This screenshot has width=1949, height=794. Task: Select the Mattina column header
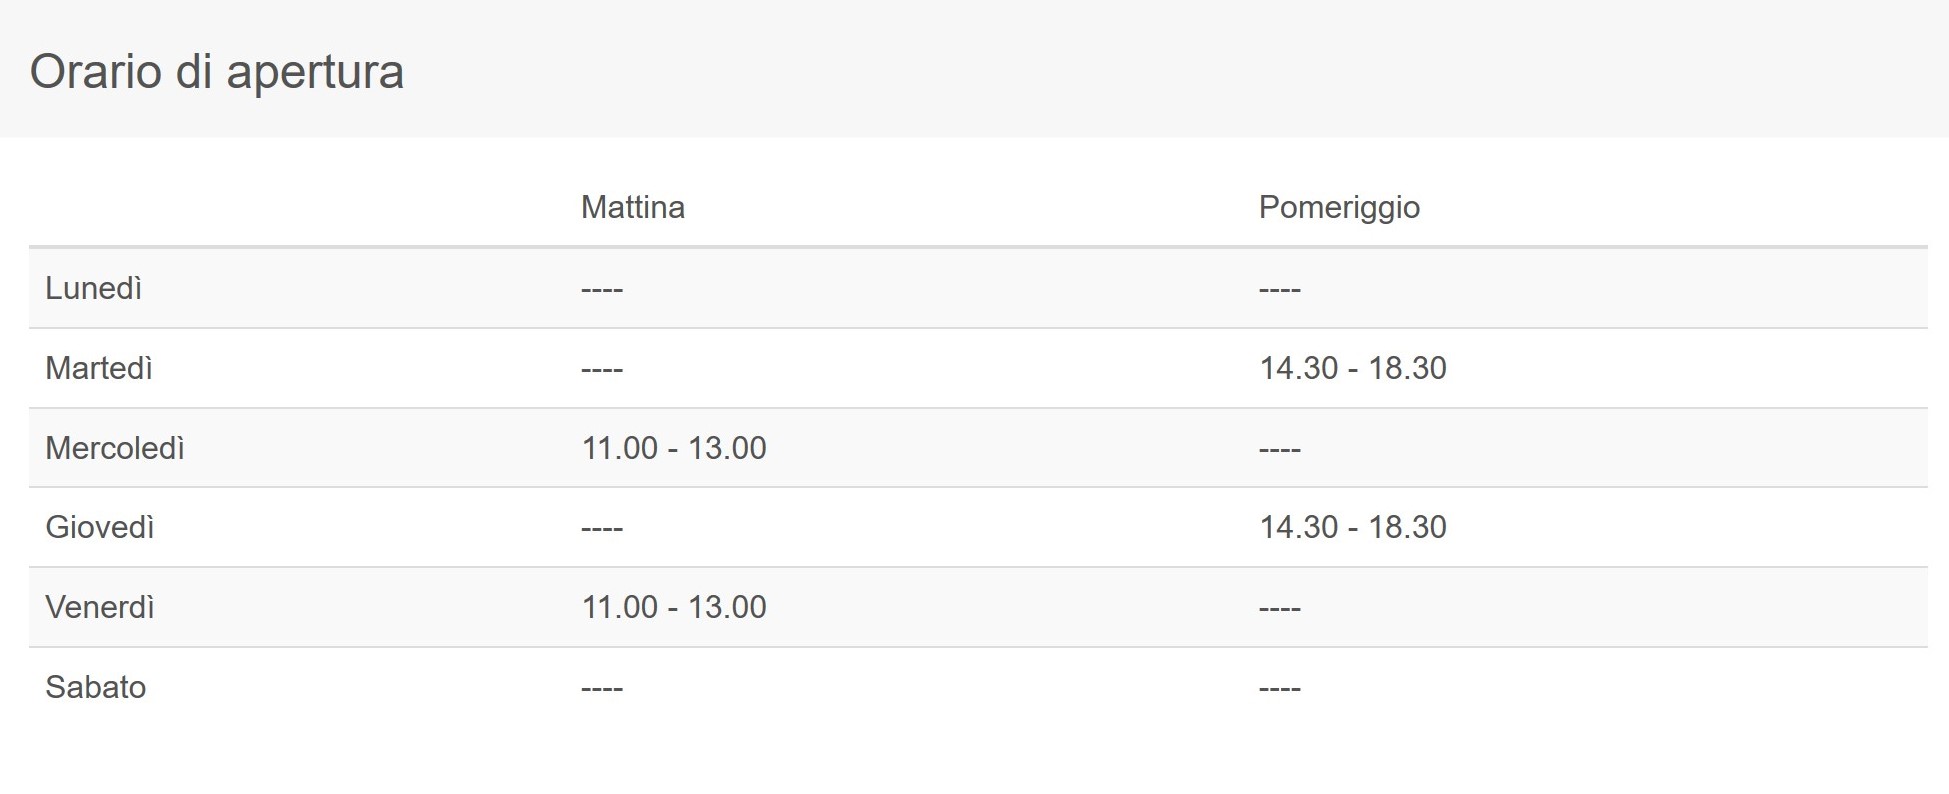coord(633,207)
